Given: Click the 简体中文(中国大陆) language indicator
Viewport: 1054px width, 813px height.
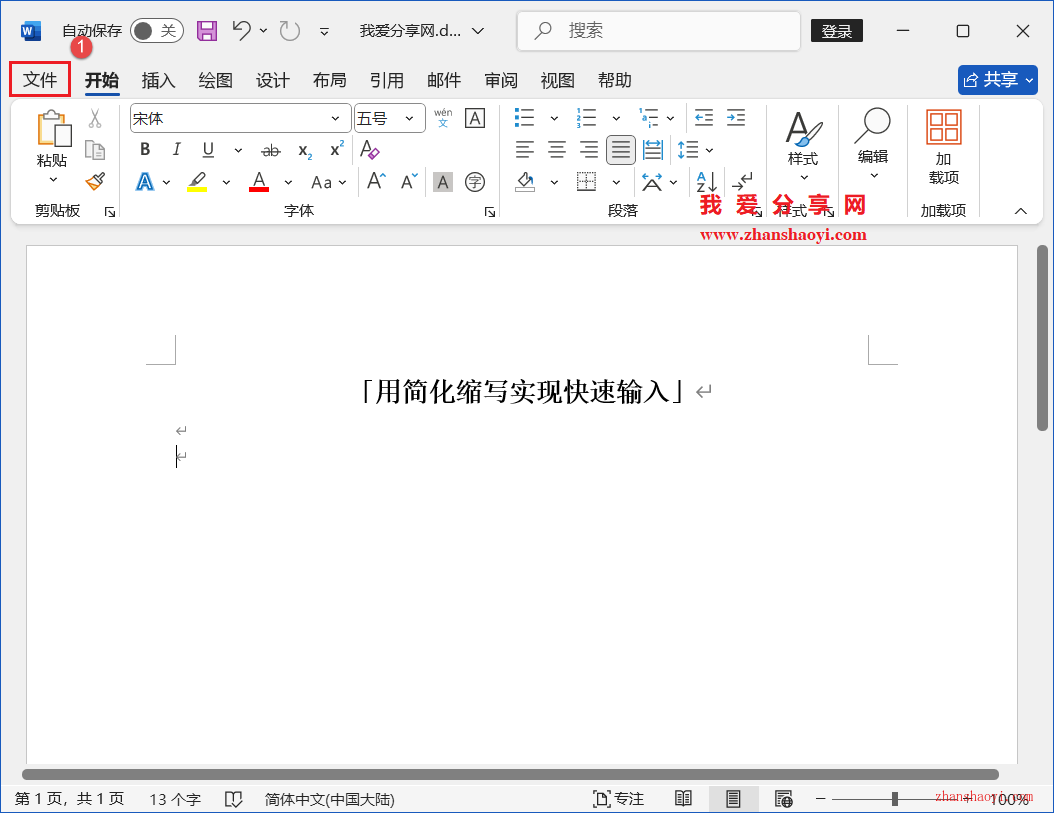Looking at the screenshot, I should pos(329,799).
